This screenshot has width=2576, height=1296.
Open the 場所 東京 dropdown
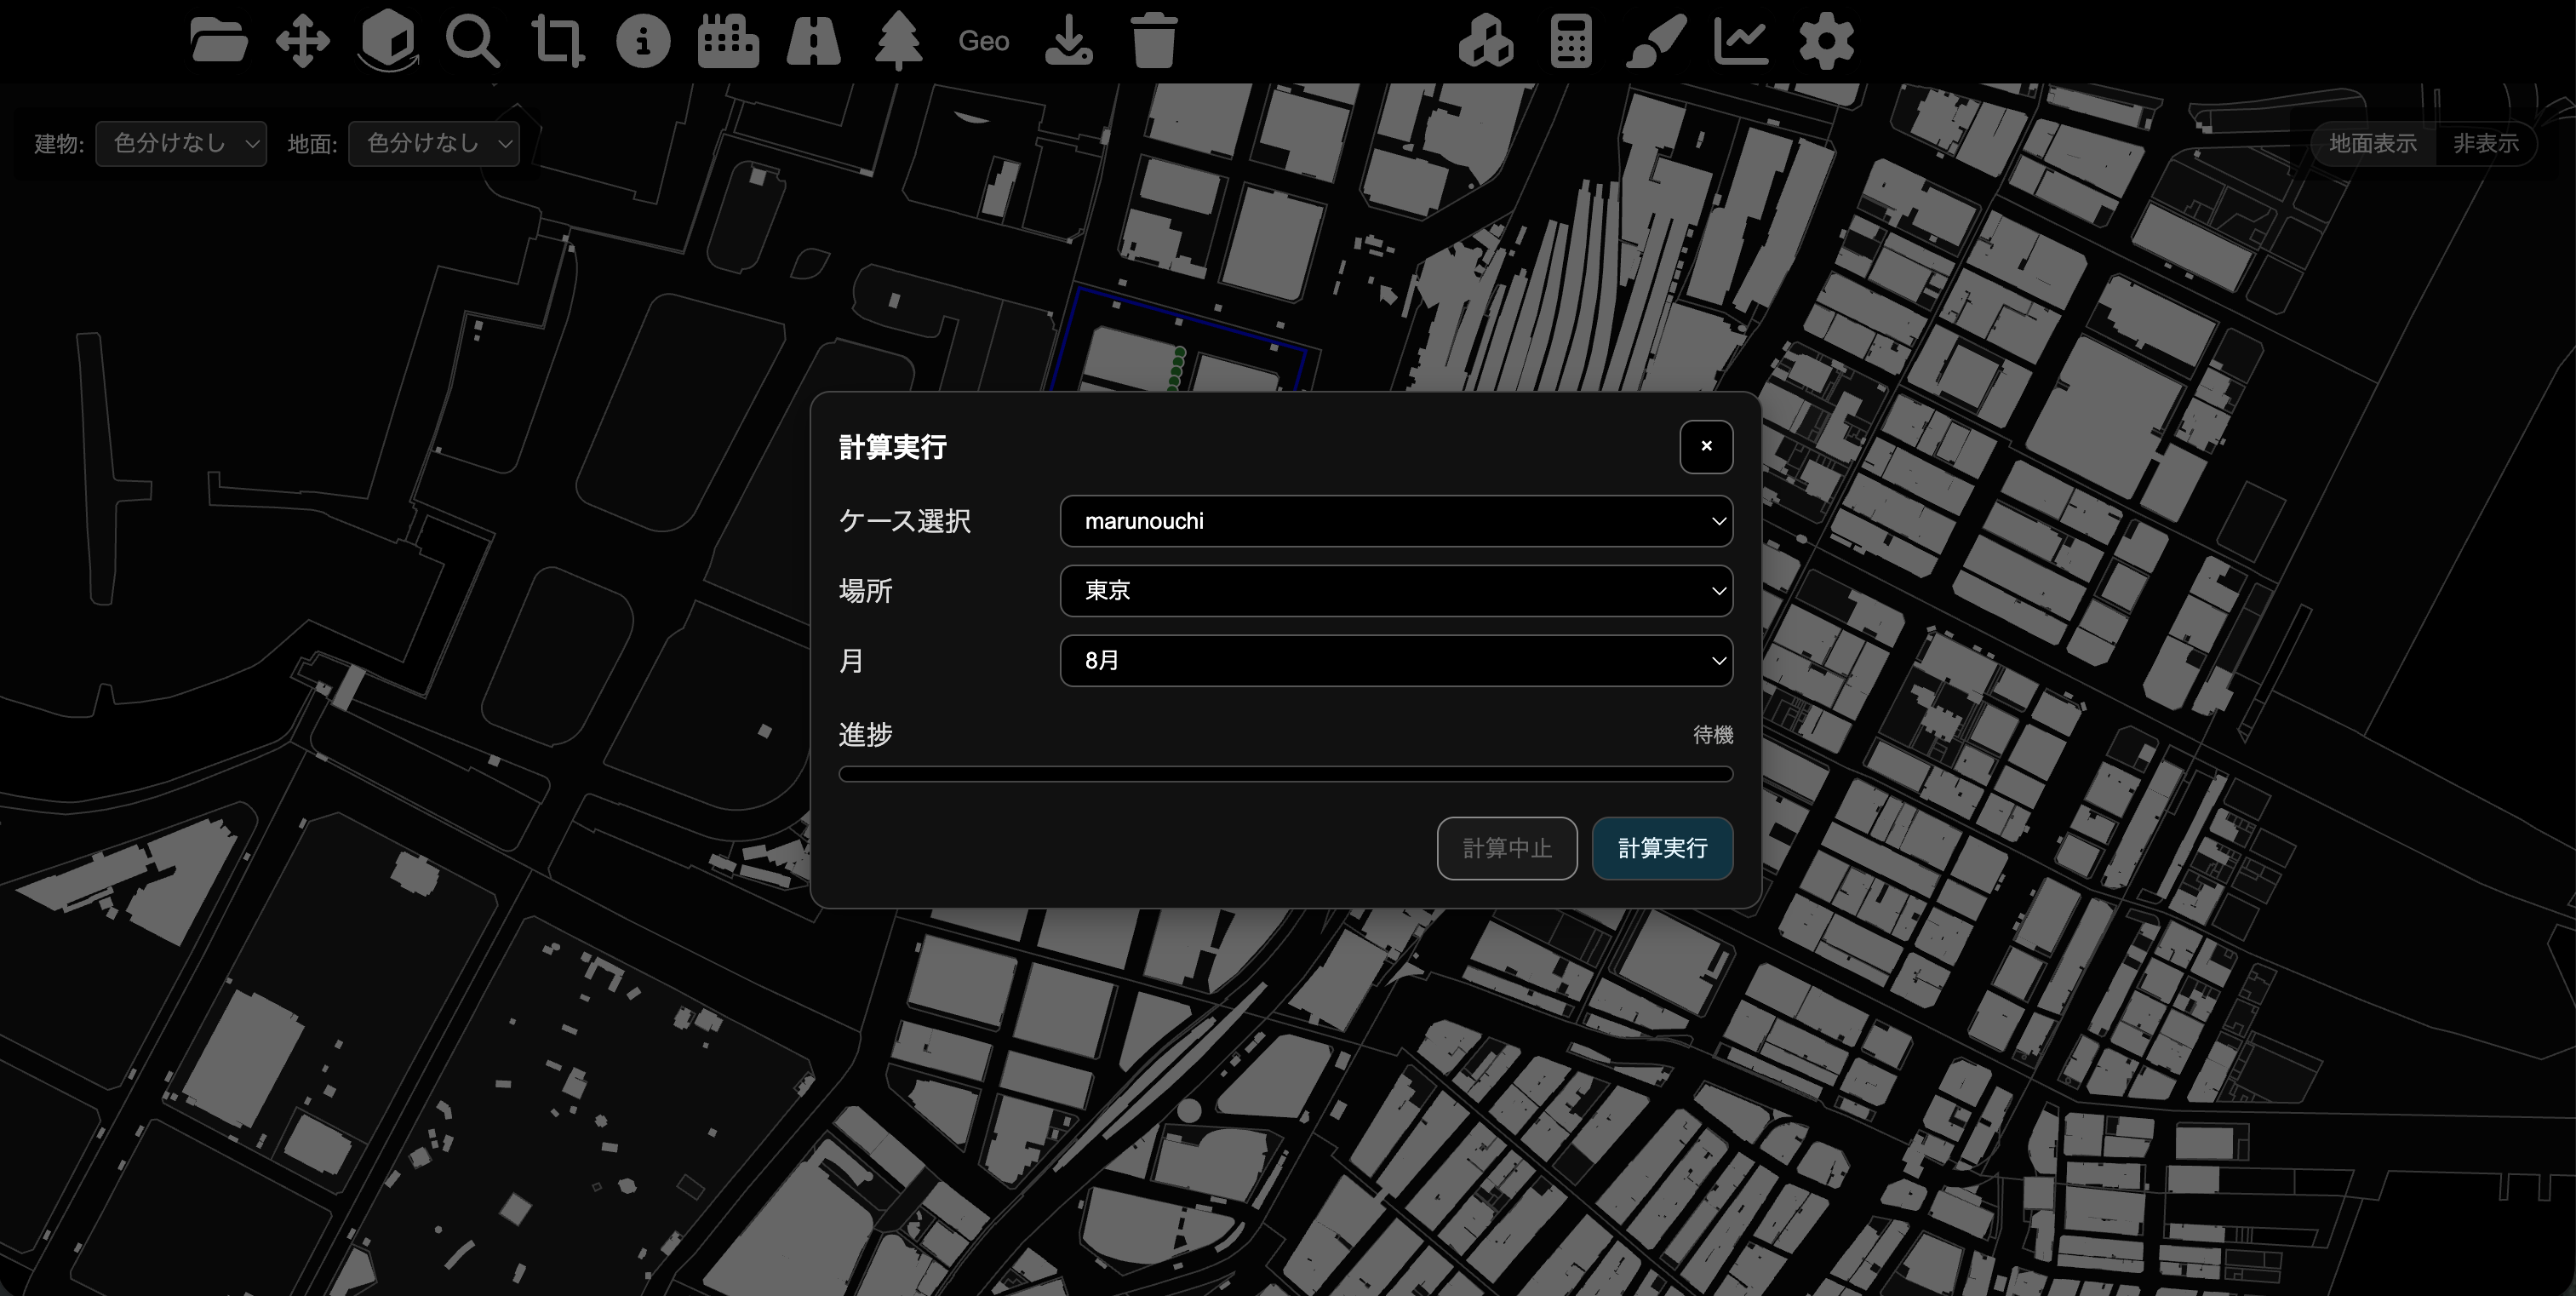1396,591
